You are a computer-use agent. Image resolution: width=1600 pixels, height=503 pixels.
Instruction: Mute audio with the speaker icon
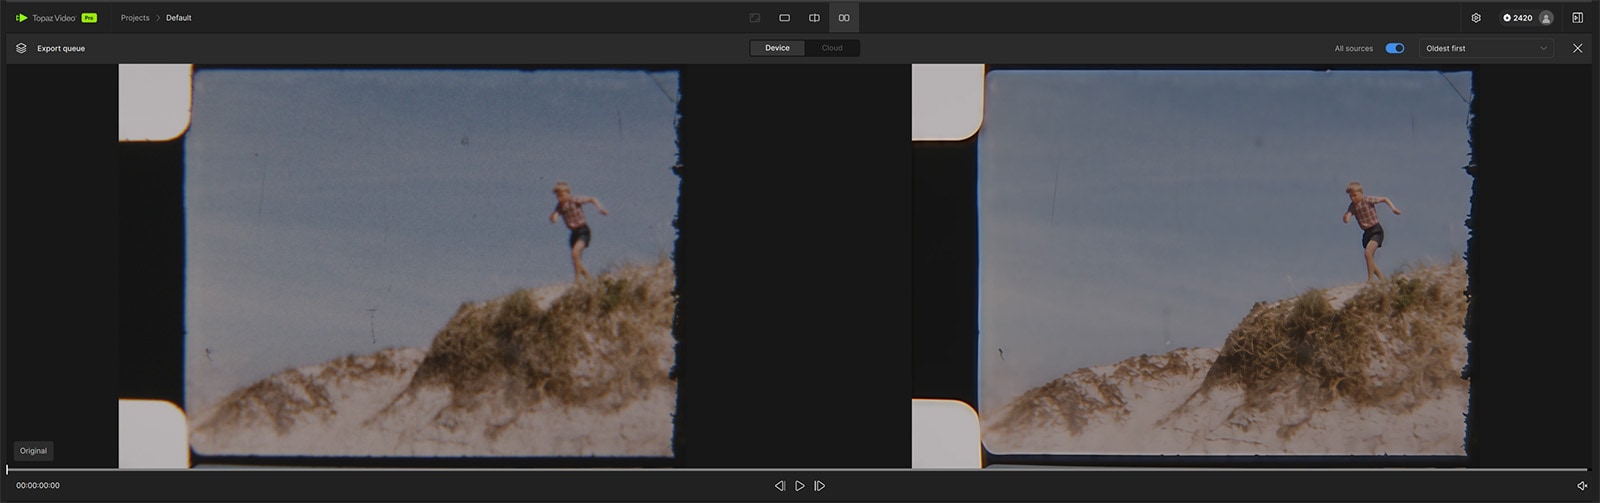(x=1581, y=486)
